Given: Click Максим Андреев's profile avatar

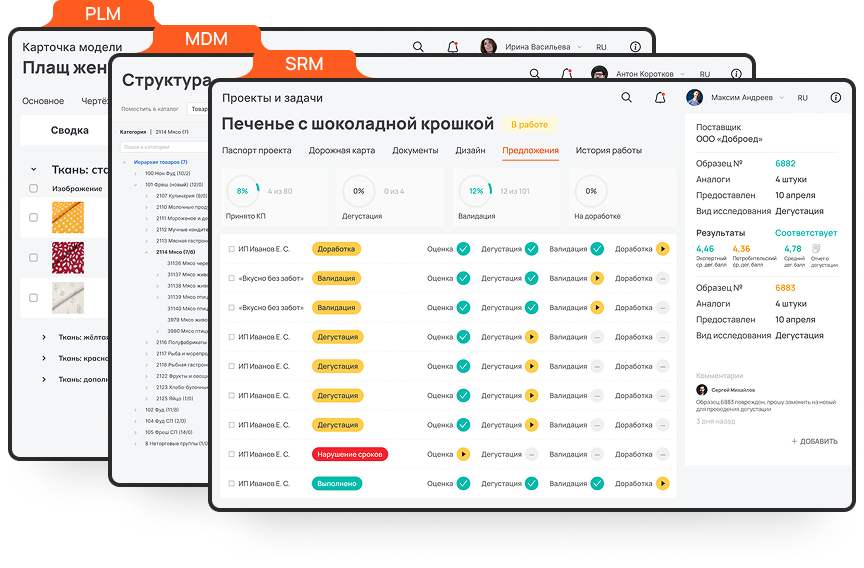Looking at the screenshot, I should [695, 98].
